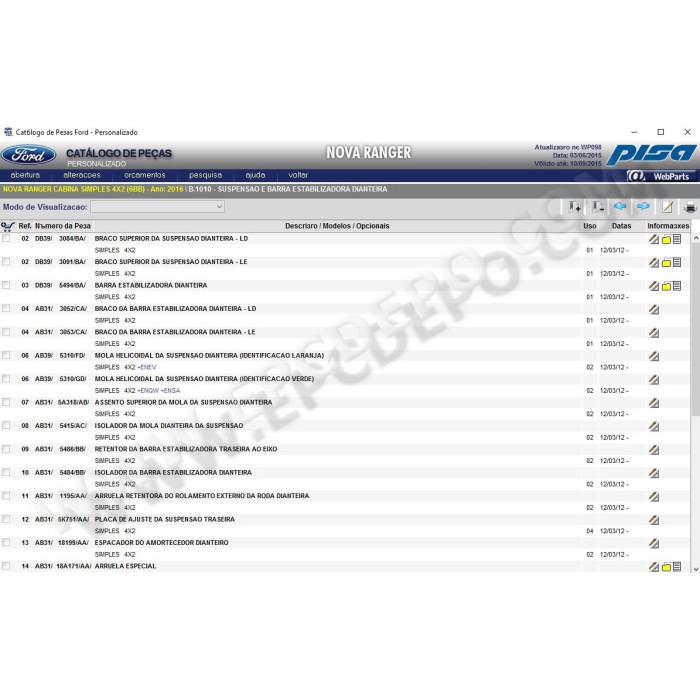
Task: Check the box for DB39 3091/BA
Action: (6, 262)
